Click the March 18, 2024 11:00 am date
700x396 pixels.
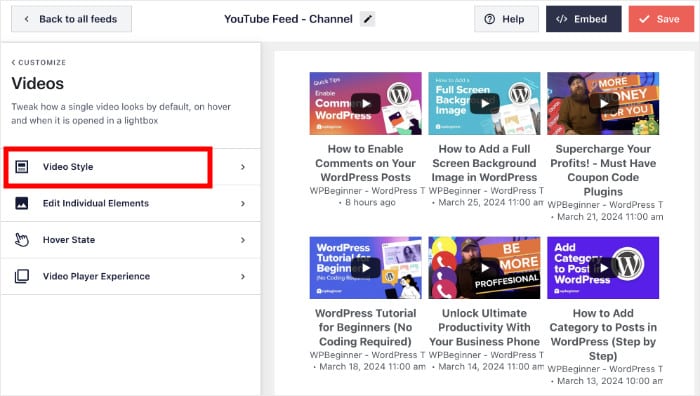click(x=372, y=367)
